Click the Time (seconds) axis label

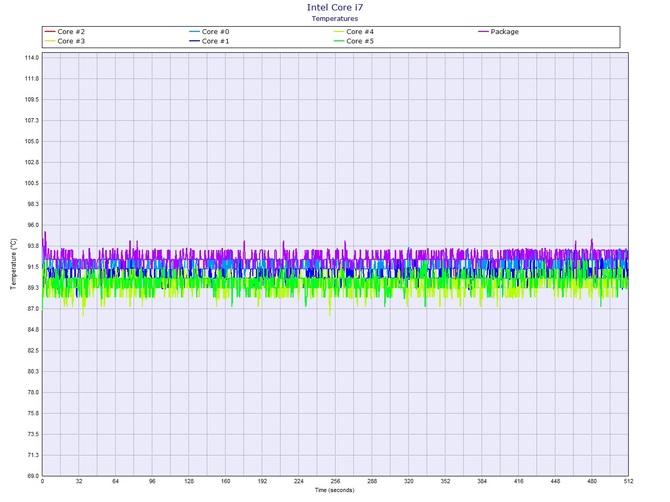pos(335,491)
